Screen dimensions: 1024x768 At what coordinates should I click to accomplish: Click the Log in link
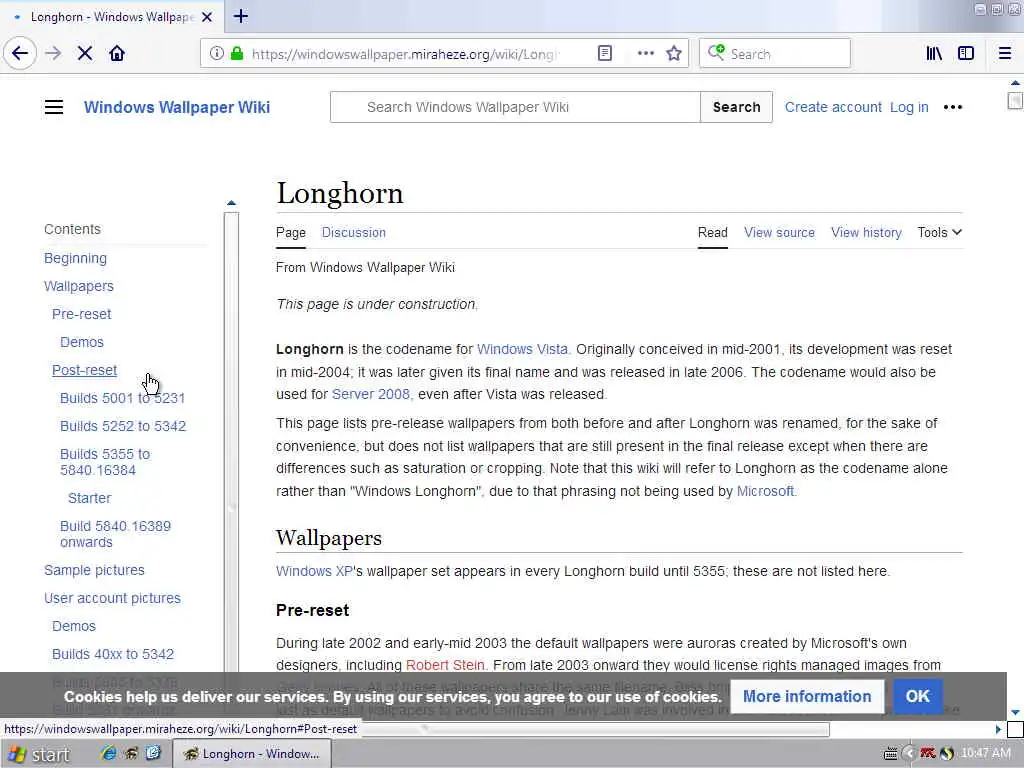pos(908,107)
